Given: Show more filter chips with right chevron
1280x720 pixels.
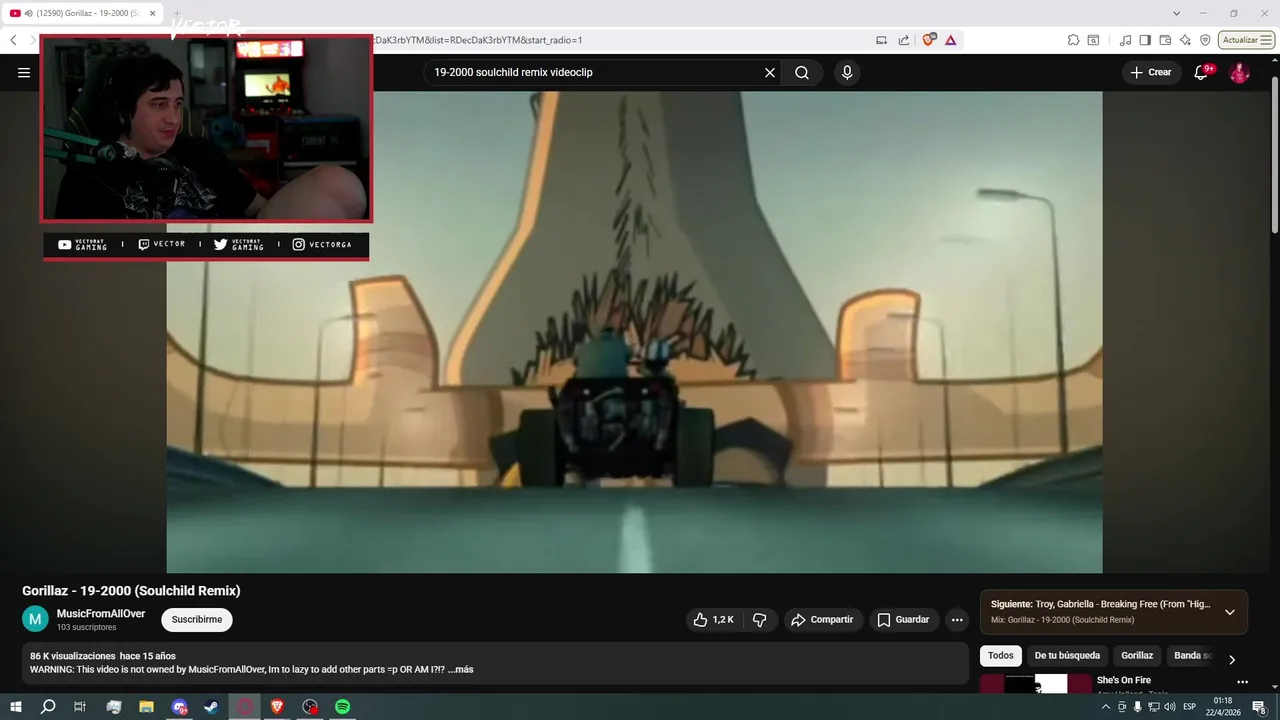Looking at the screenshot, I should pos(1232,659).
